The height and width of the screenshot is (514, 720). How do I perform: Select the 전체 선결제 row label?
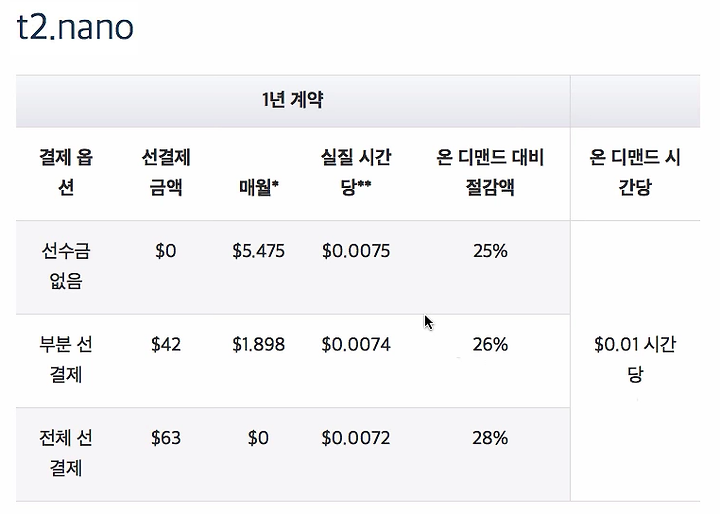[x=66, y=453]
